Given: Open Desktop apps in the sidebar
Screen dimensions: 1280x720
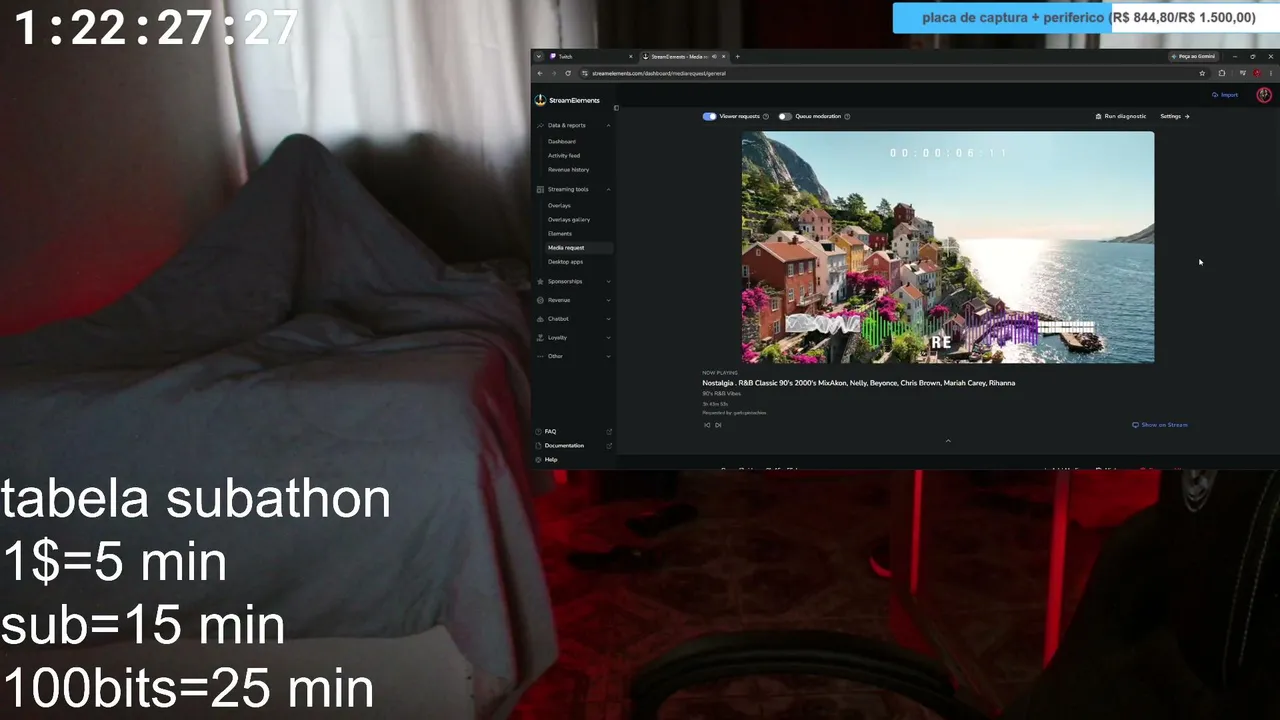Looking at the screenshot, I should point(565,262).
